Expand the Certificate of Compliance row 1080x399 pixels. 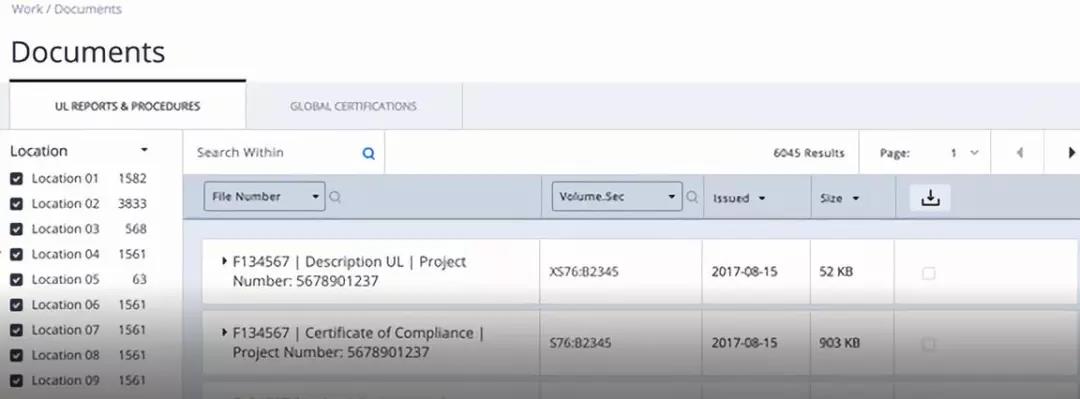pos(225,332)
